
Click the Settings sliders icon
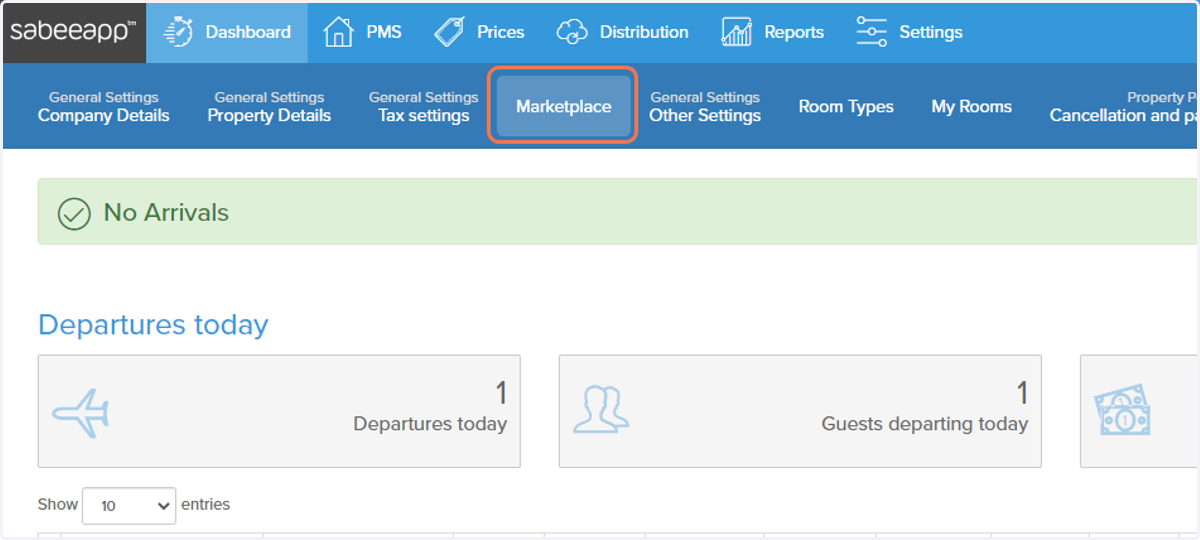click(872, 32)
